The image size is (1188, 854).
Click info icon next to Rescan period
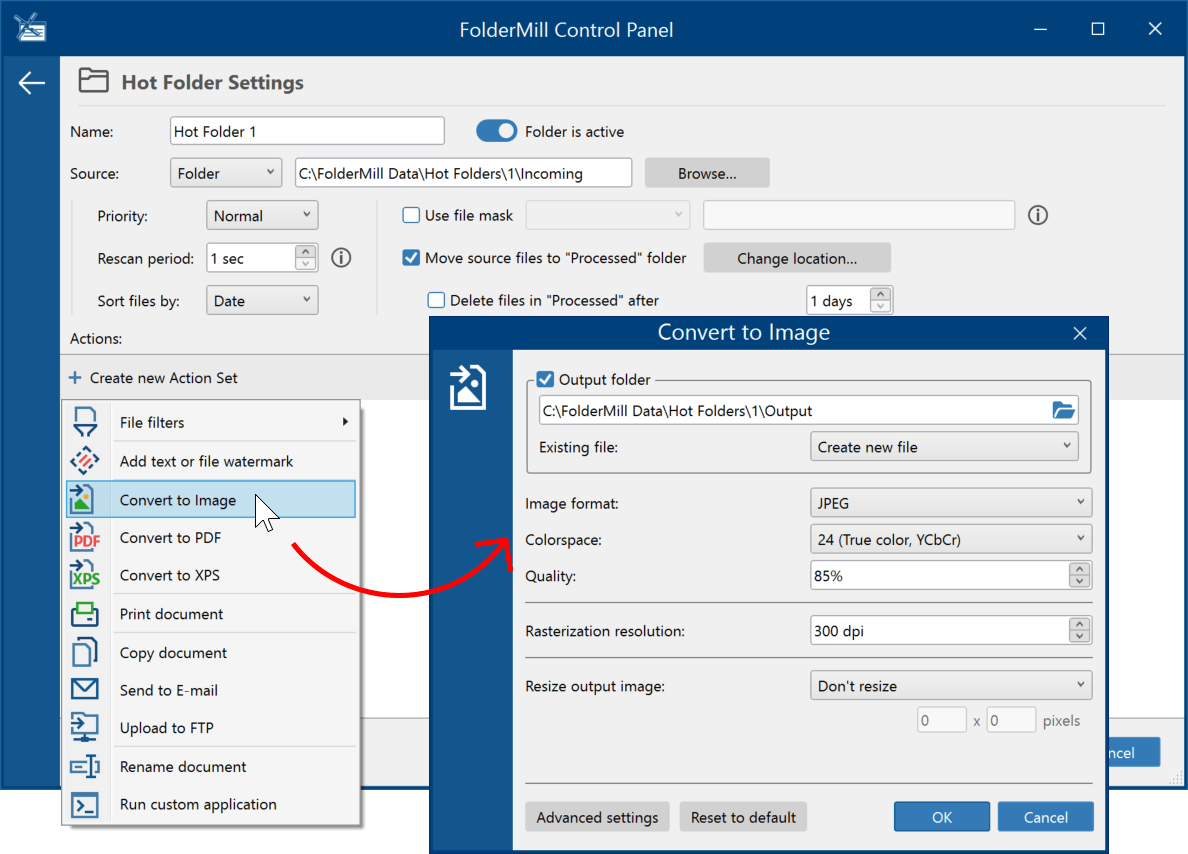pos(341,258)
